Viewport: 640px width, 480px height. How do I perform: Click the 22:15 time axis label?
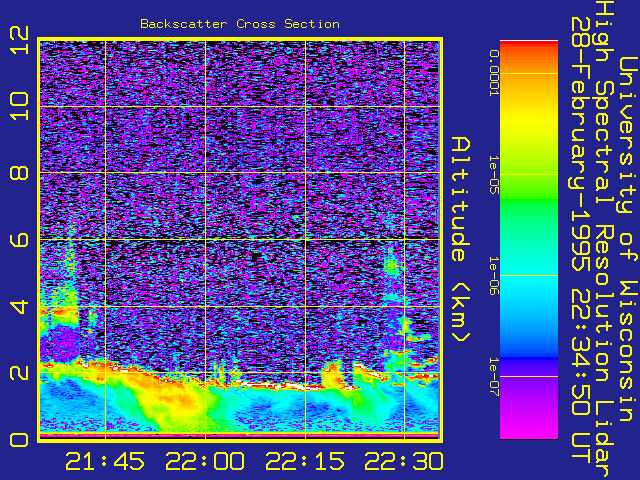305,461
